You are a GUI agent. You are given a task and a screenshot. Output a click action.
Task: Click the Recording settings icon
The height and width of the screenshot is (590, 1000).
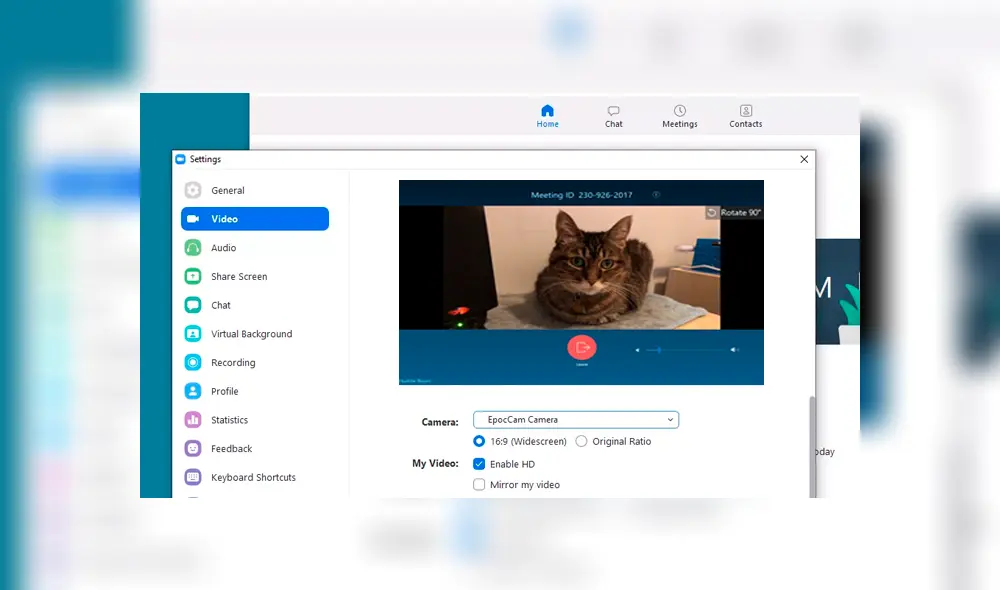193,362
